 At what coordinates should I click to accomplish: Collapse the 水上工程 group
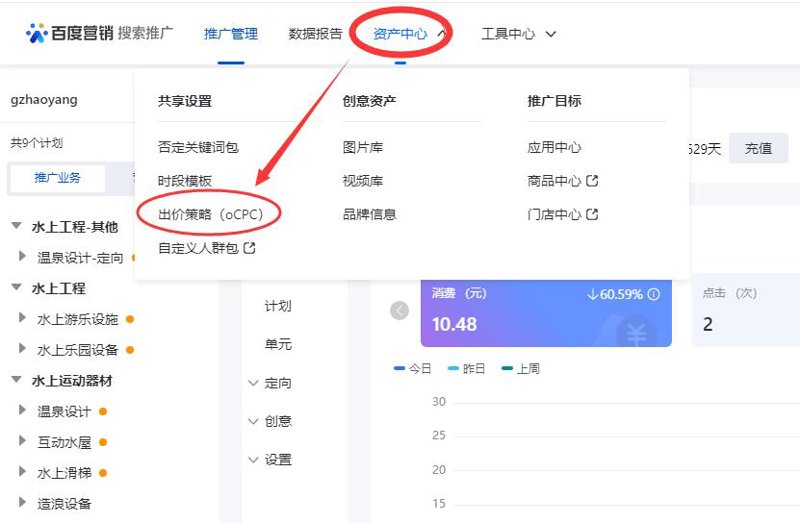click(16, 287)
